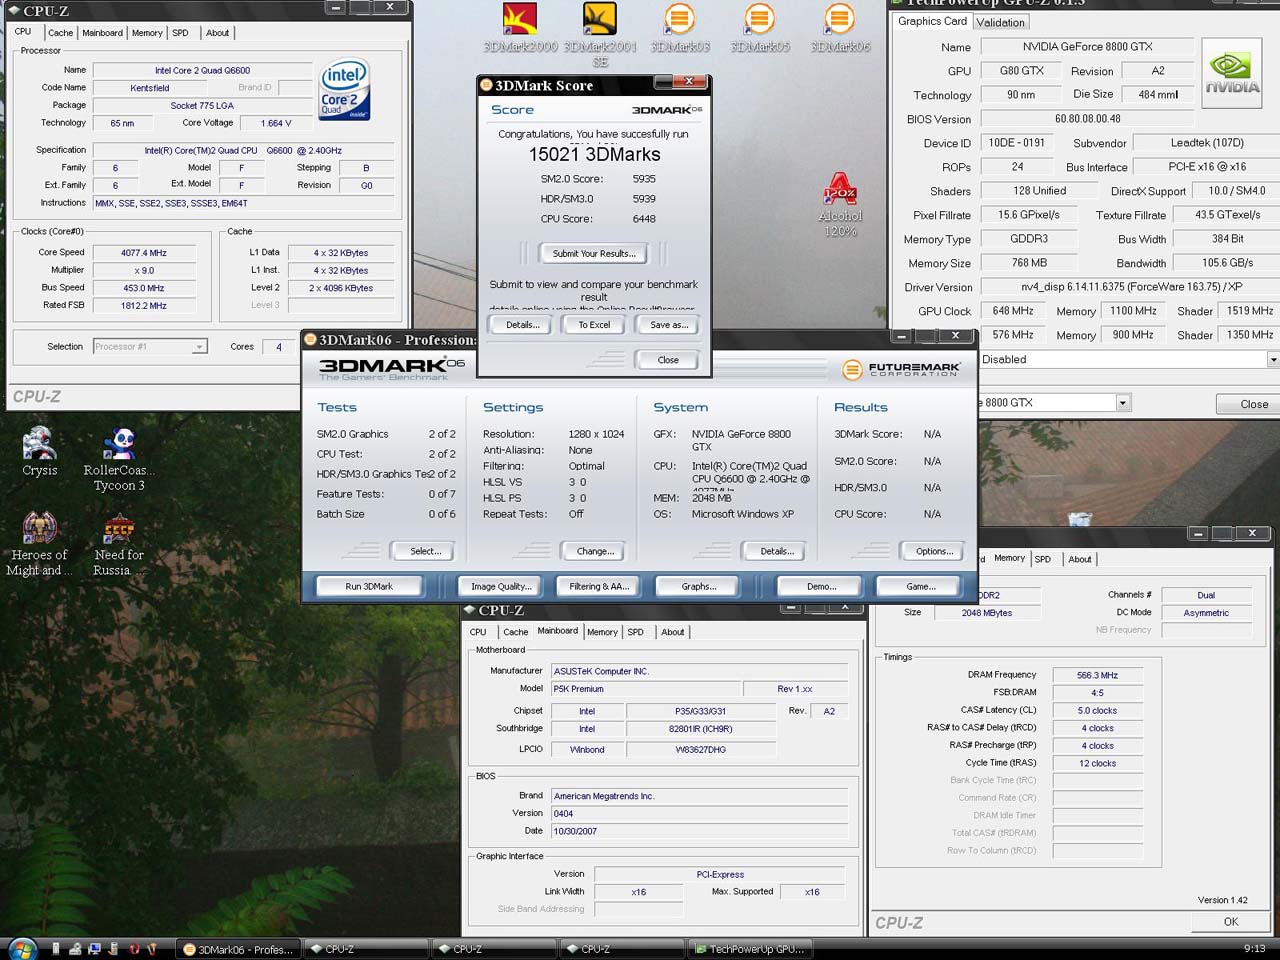1280x960 pixels.
Task: Click the CPU-Z Mainboard window title icon
Action: coord(470,610)
